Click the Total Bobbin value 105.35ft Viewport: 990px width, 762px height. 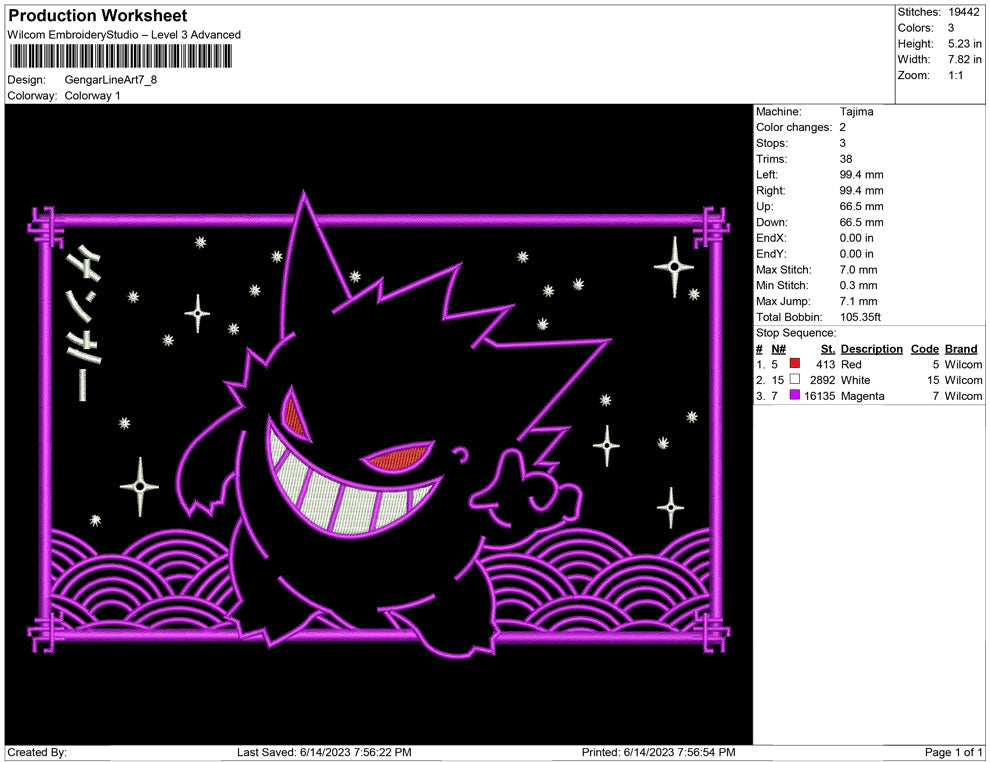coord(861,317)
